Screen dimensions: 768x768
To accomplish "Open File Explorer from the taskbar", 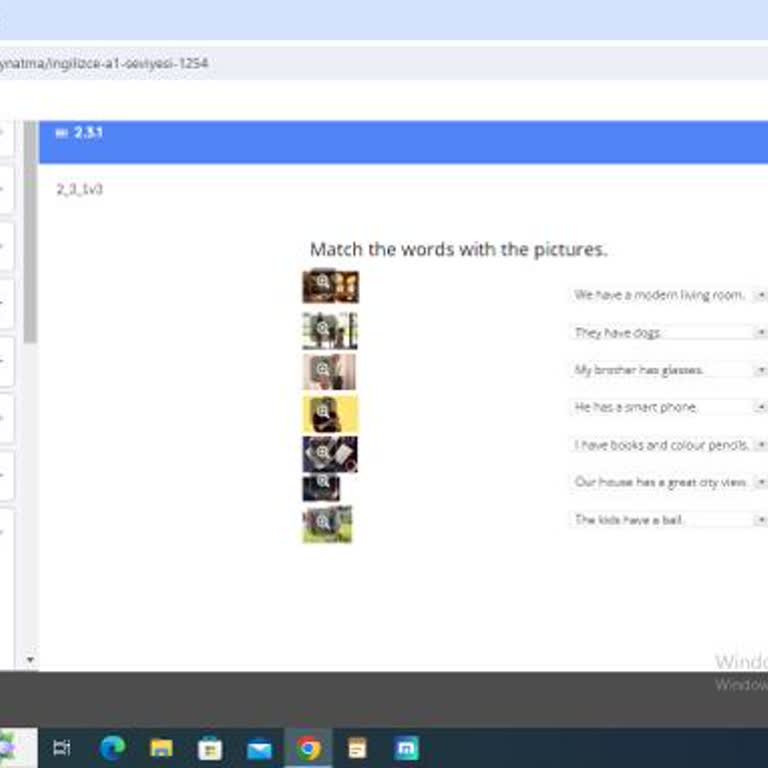I will click(162, 748).
